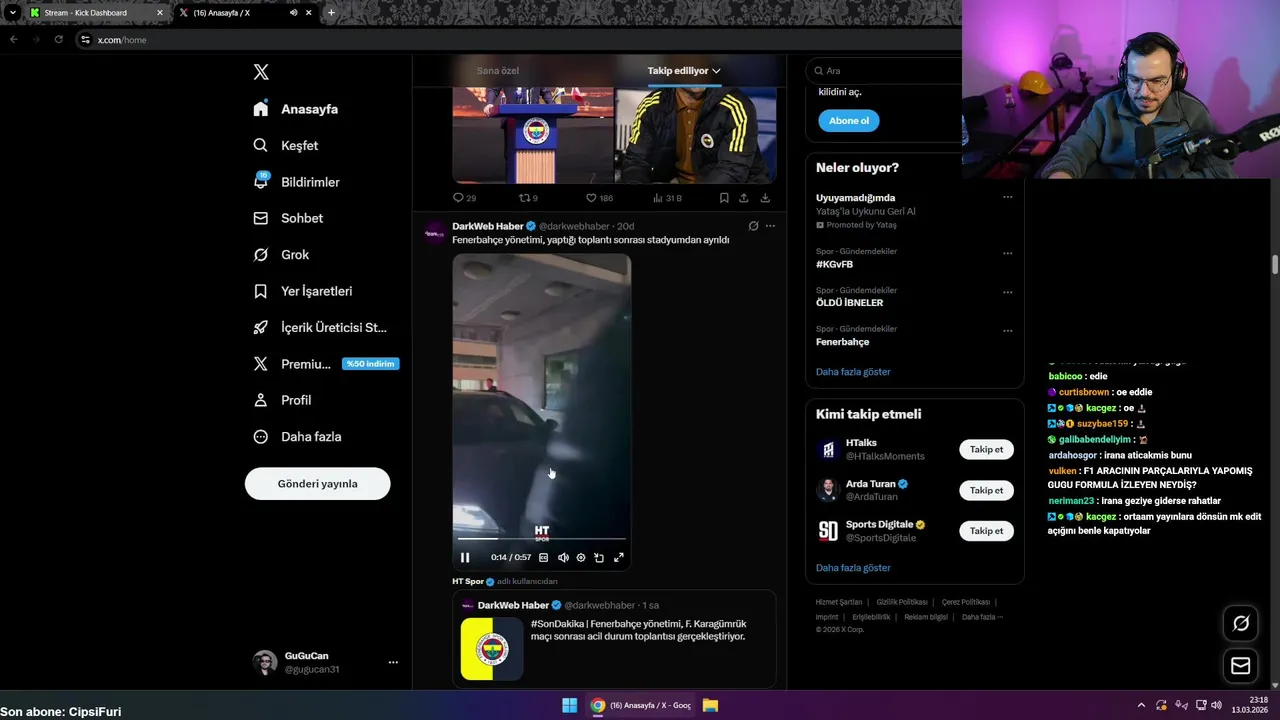The image size is (1280, 720).
Task: Open Grok from the sidebar
Action: [281, 254]
